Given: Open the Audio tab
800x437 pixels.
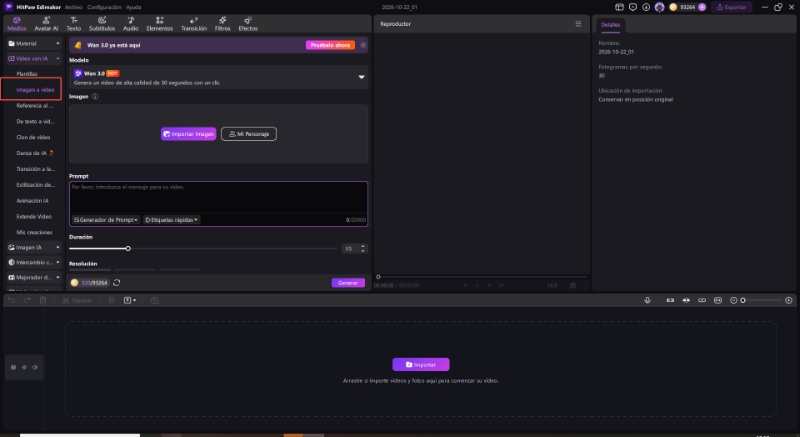Looking at the screenshot, I should coord(131,24).
